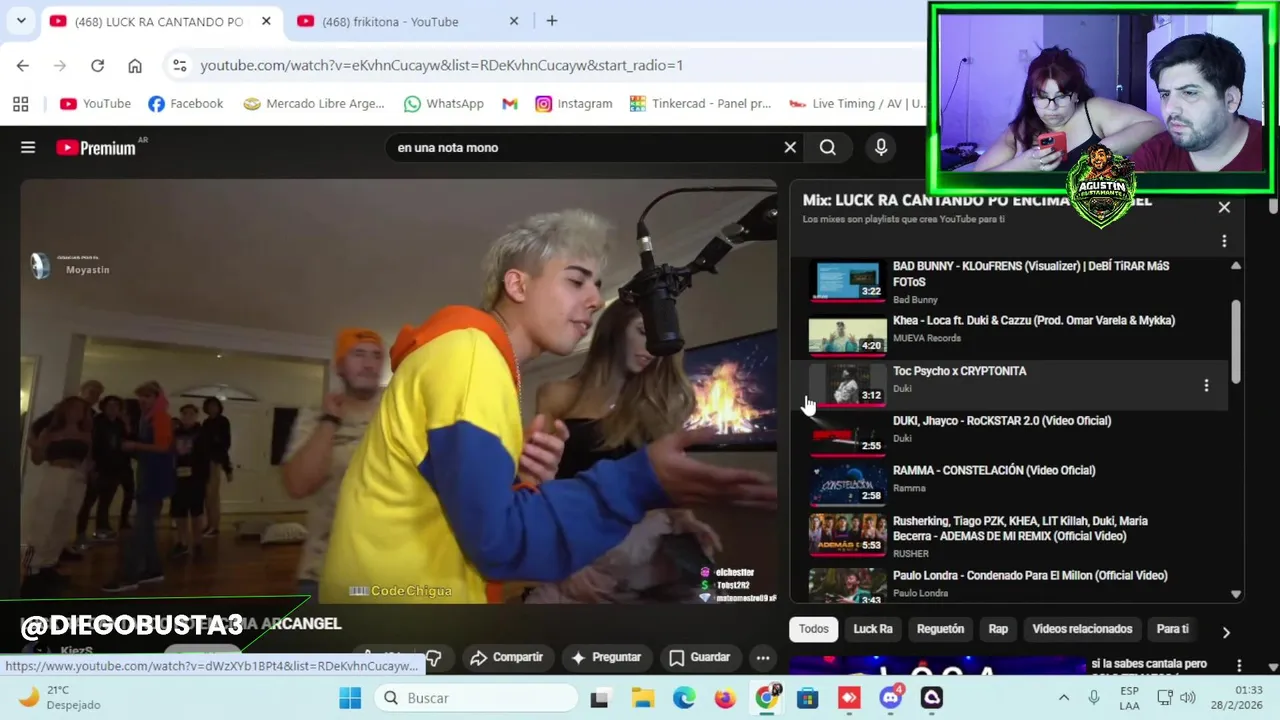Reload the current page
The width and height of the screenshot is (1280, 720).
coord(97,65)
